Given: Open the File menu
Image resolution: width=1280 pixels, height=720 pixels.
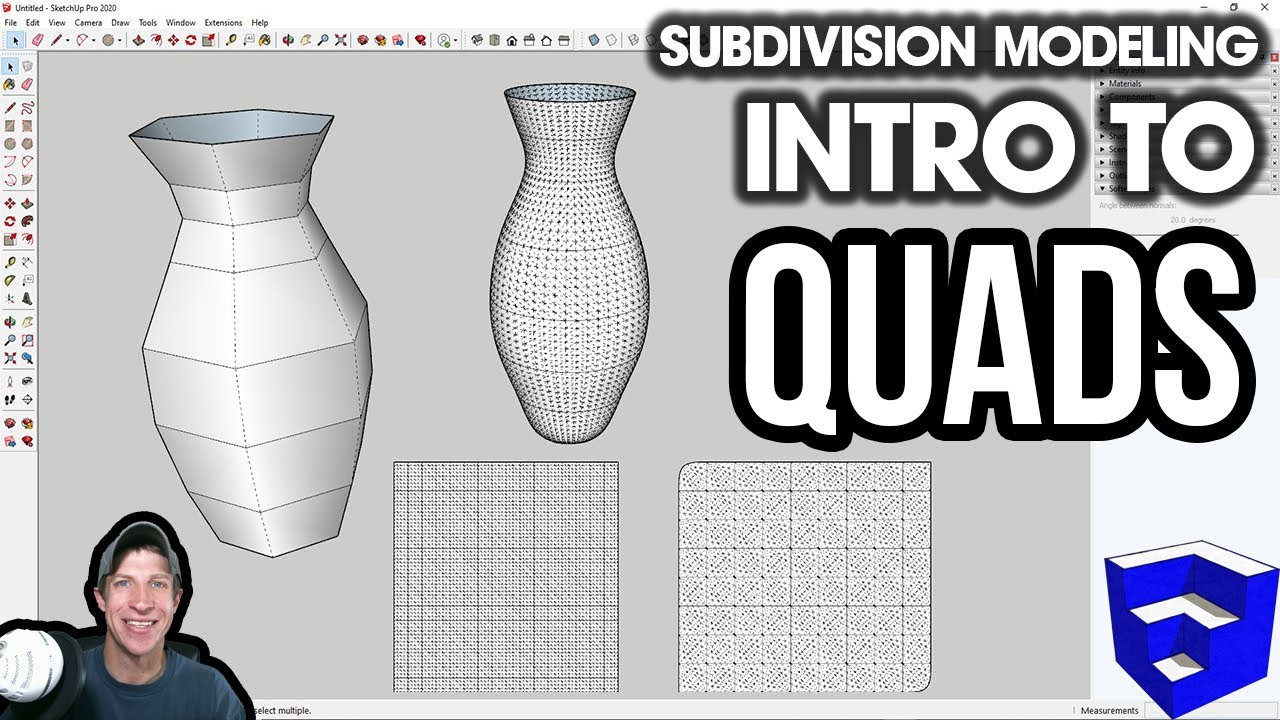Looking at the screenshot, I should pos(10,22).
